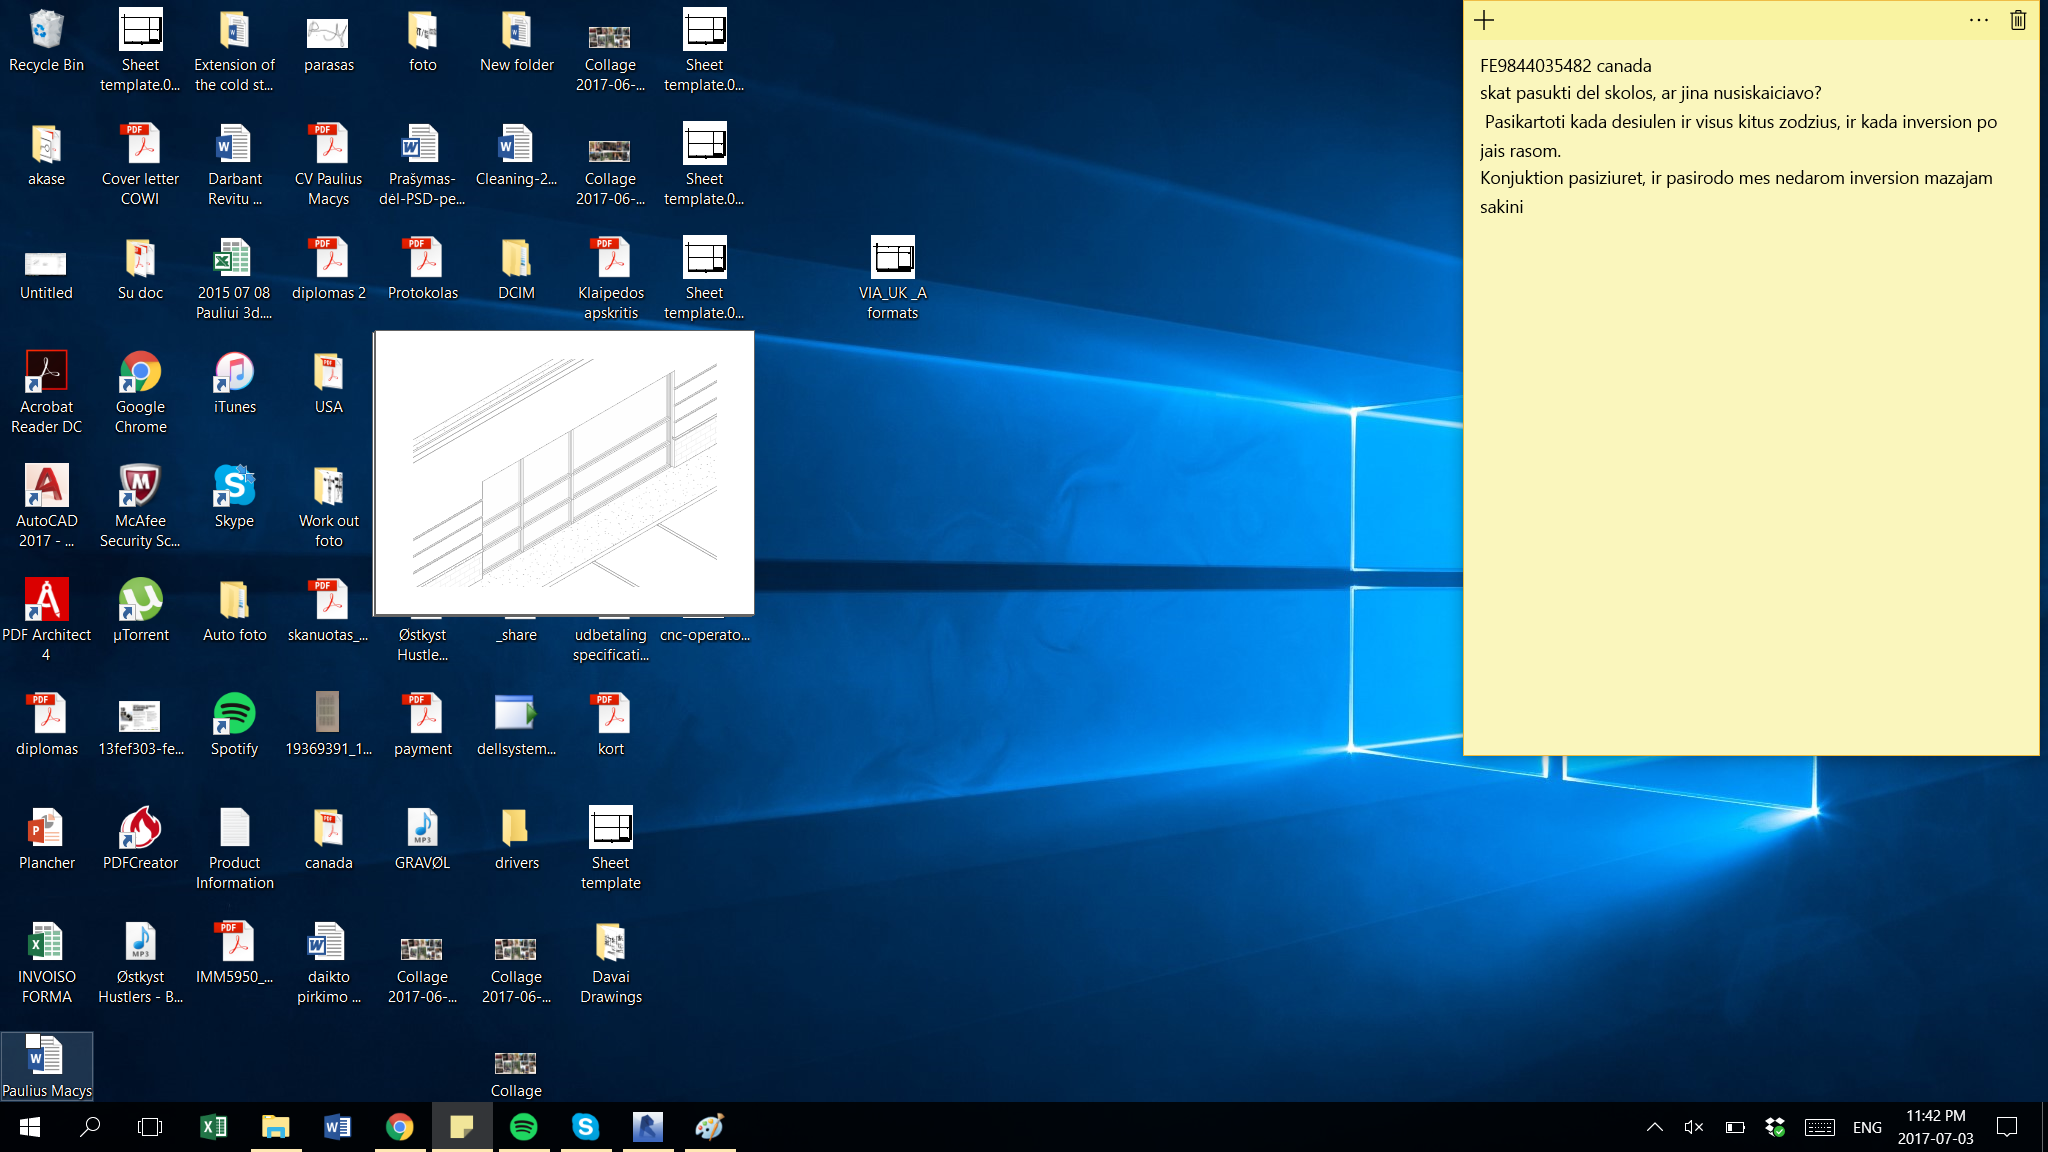
Task: Show hidden system tray icons
Action: (x=1655, y=1127)
